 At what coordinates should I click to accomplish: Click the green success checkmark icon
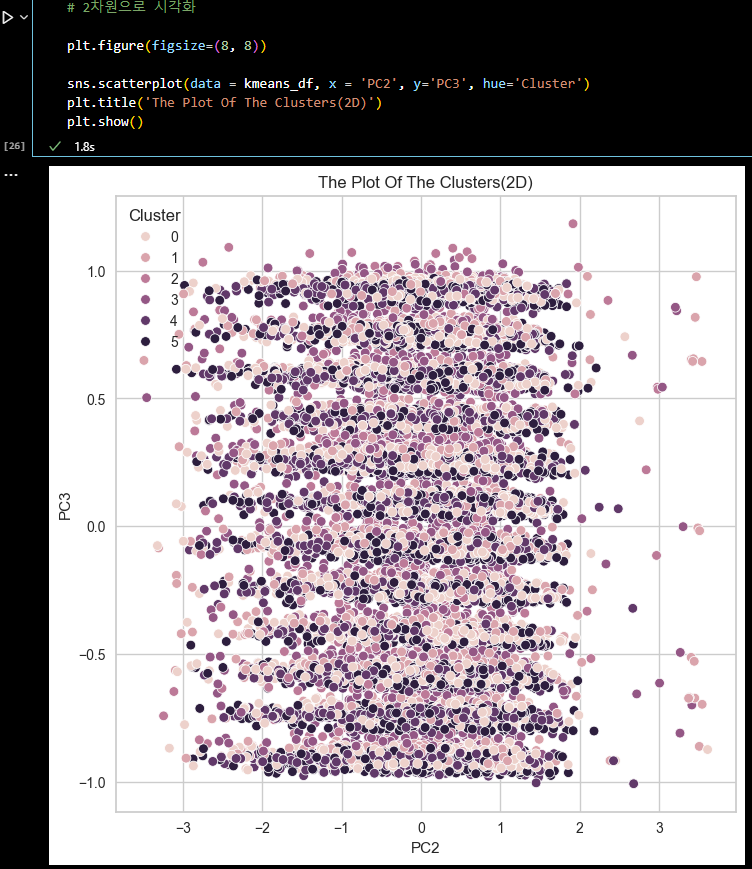(x=54, y=146)
